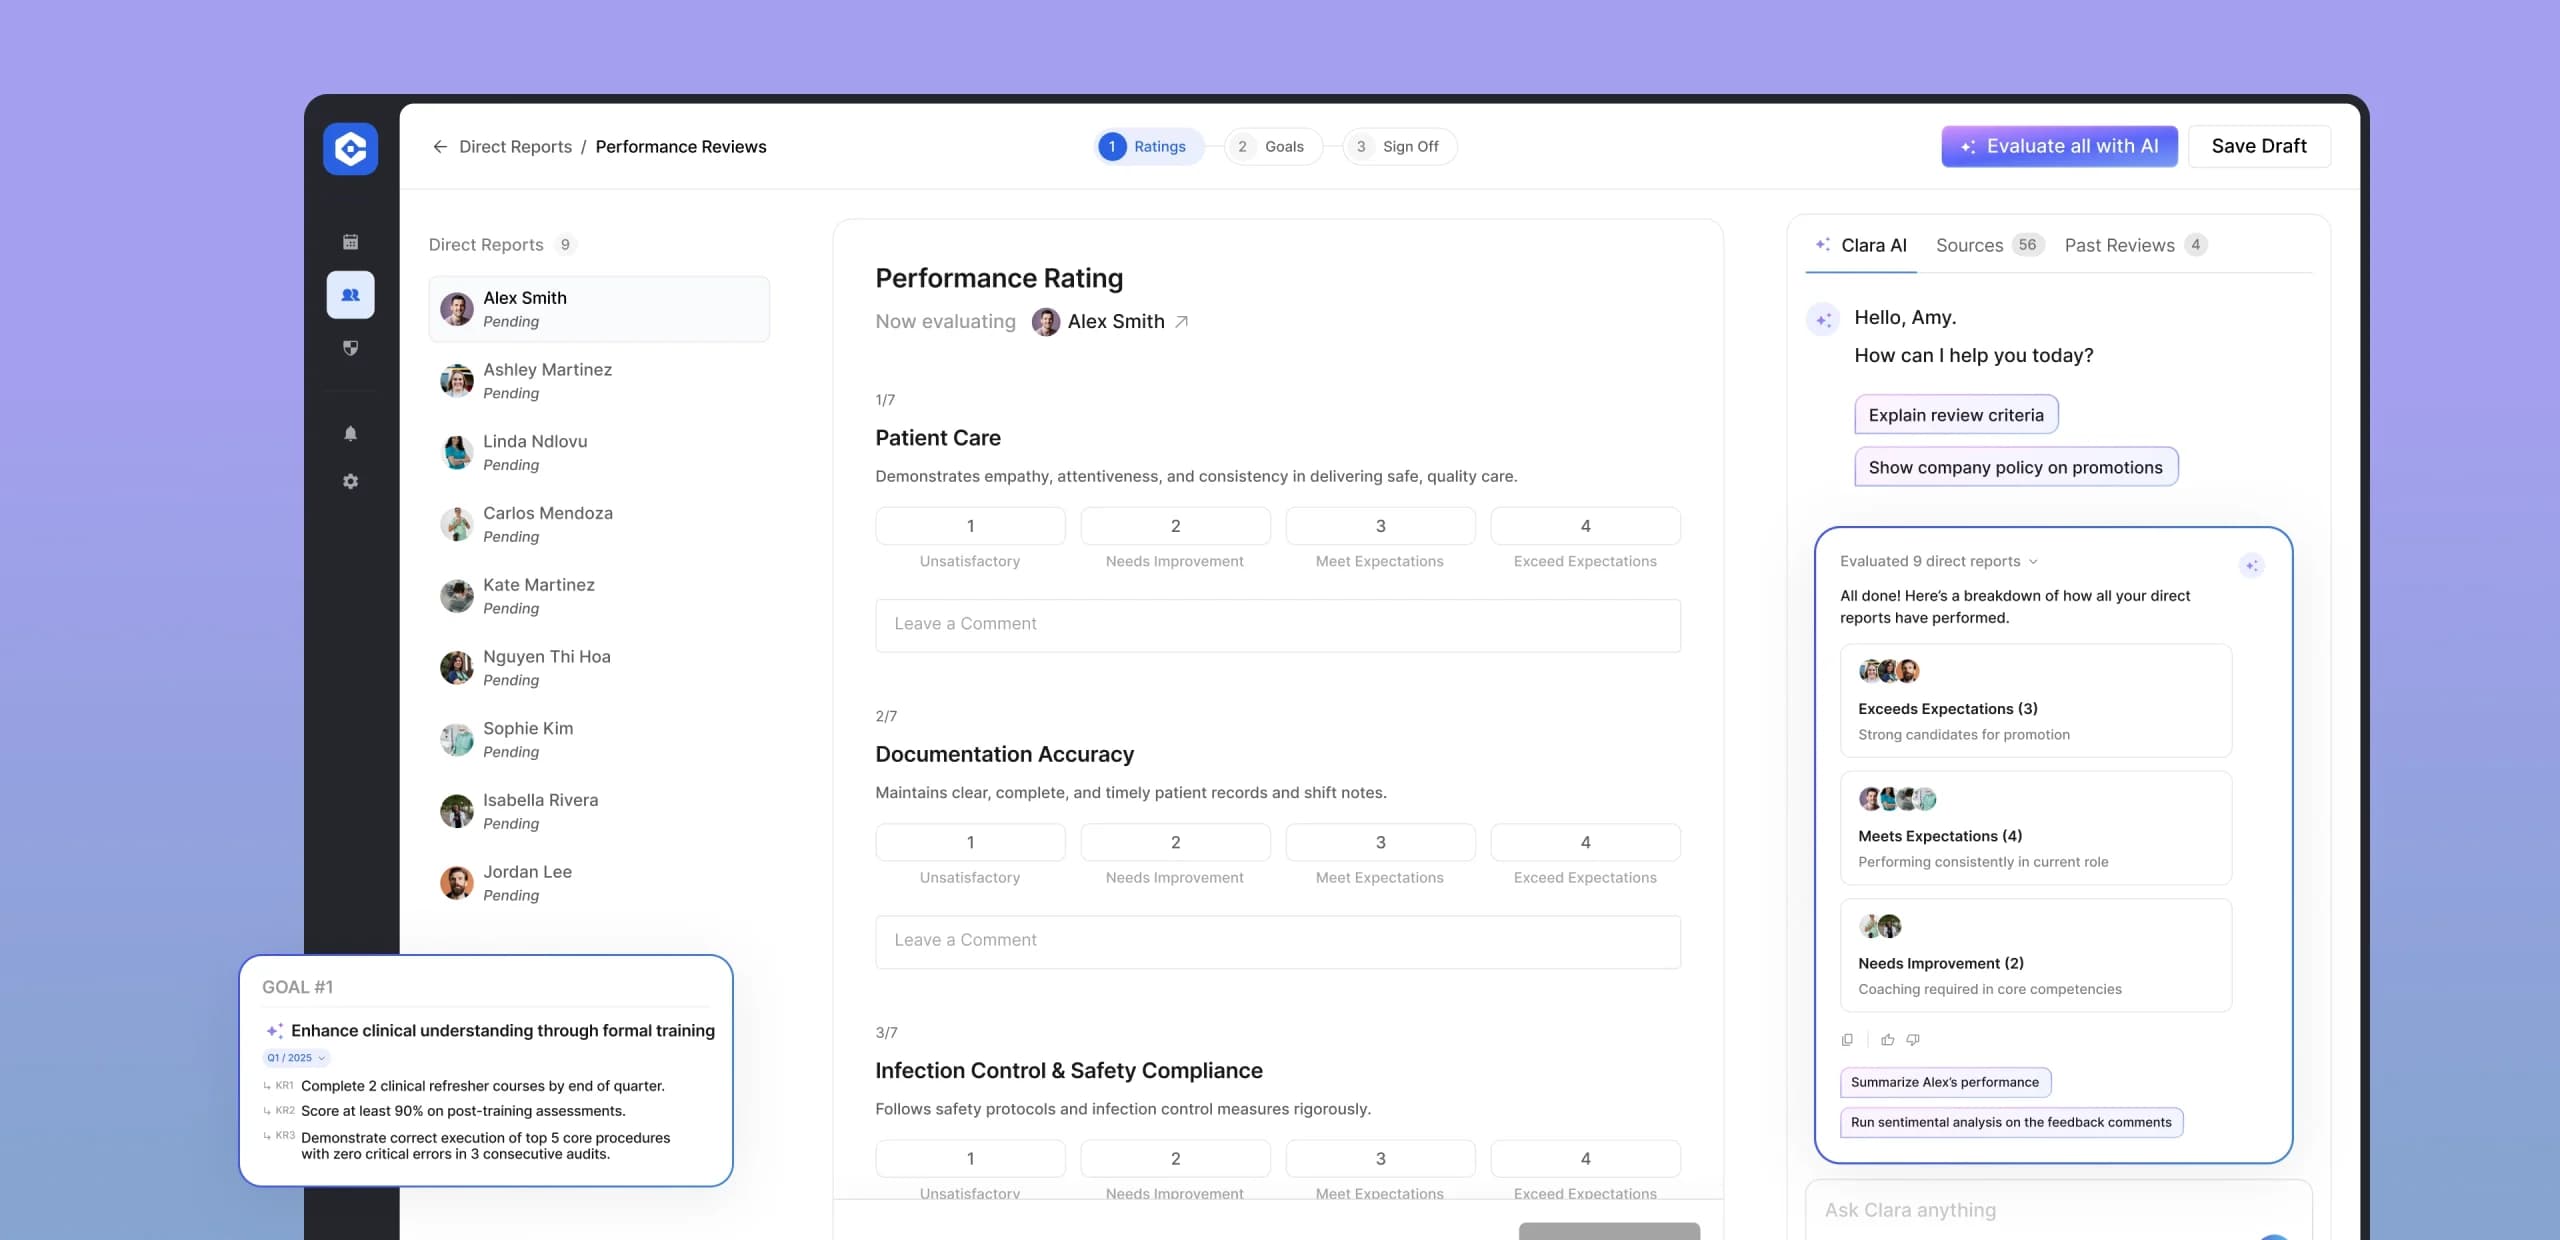Click Show company policy on promotions
The width and height of the screenshot is (2560, 1240).
coord(2016,467)
